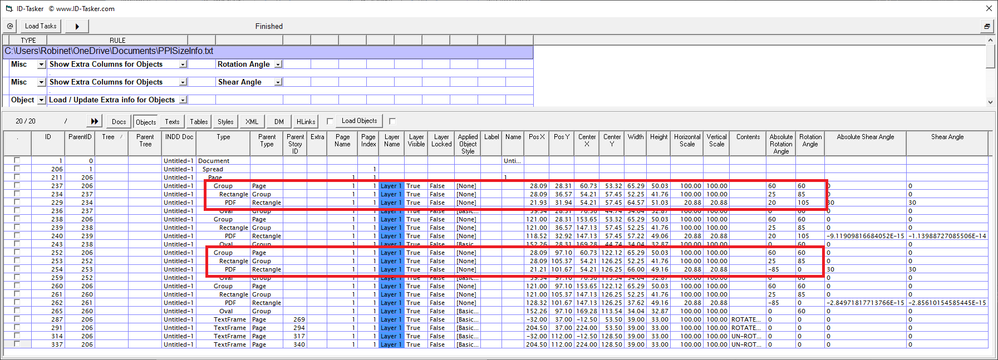The height and width of the screenshot is (360, 998).
Task: Click the -9.11909816684052E-15 shear value
Action: (x=865, y=235)
